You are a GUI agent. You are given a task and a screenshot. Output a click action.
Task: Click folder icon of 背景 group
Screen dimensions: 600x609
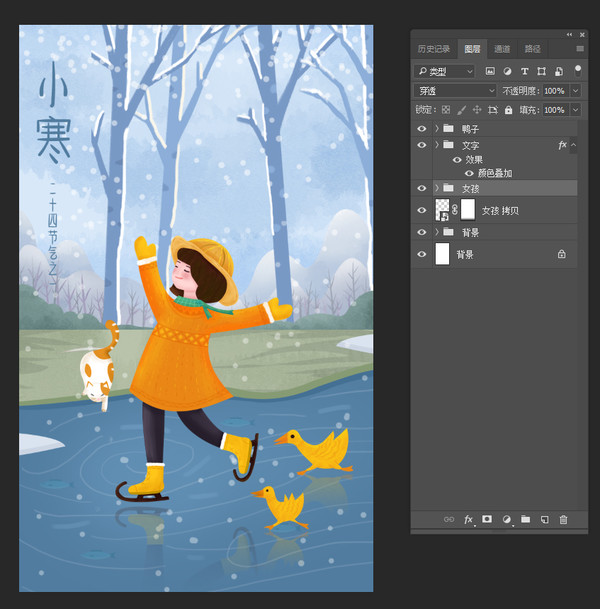coord(449,232)
